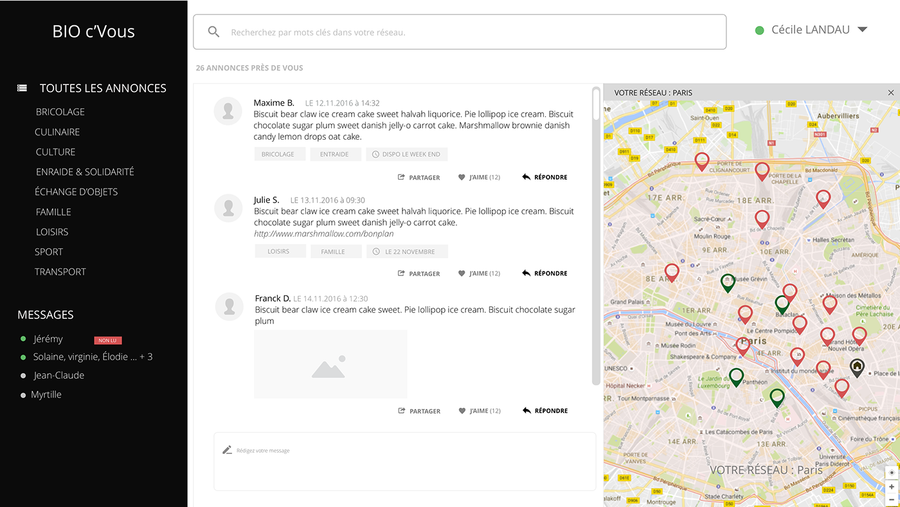The width and height of the screenshot is (900, 507).
Task: Click the reply arrow on Franck D.'s post
Action: point(526,411)
